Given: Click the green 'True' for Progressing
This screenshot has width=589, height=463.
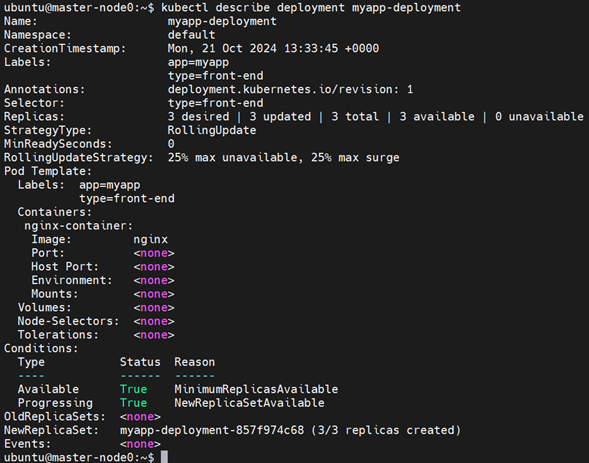Looking at the screenshot, I should click(133, 403).
